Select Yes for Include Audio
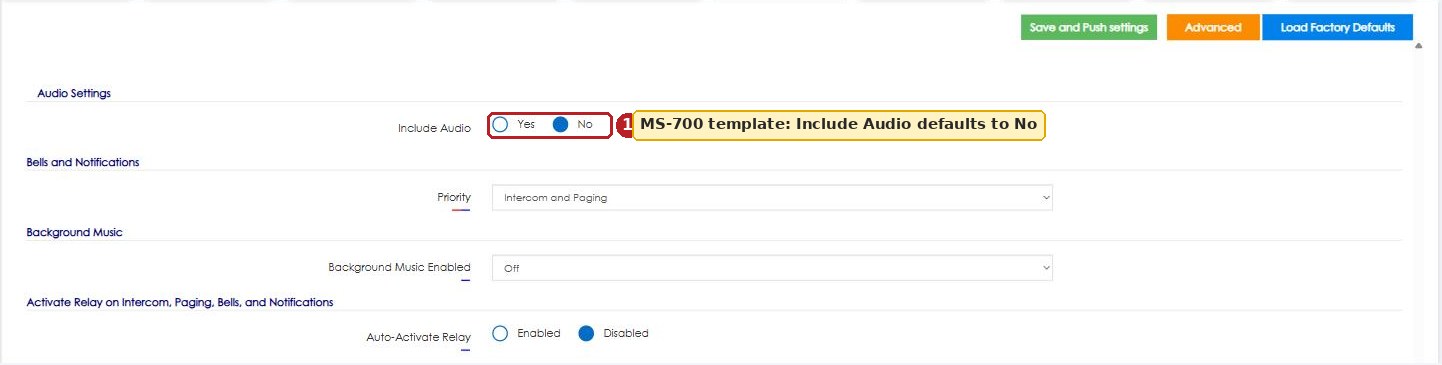1442x365 pixels. click(501, 125)
